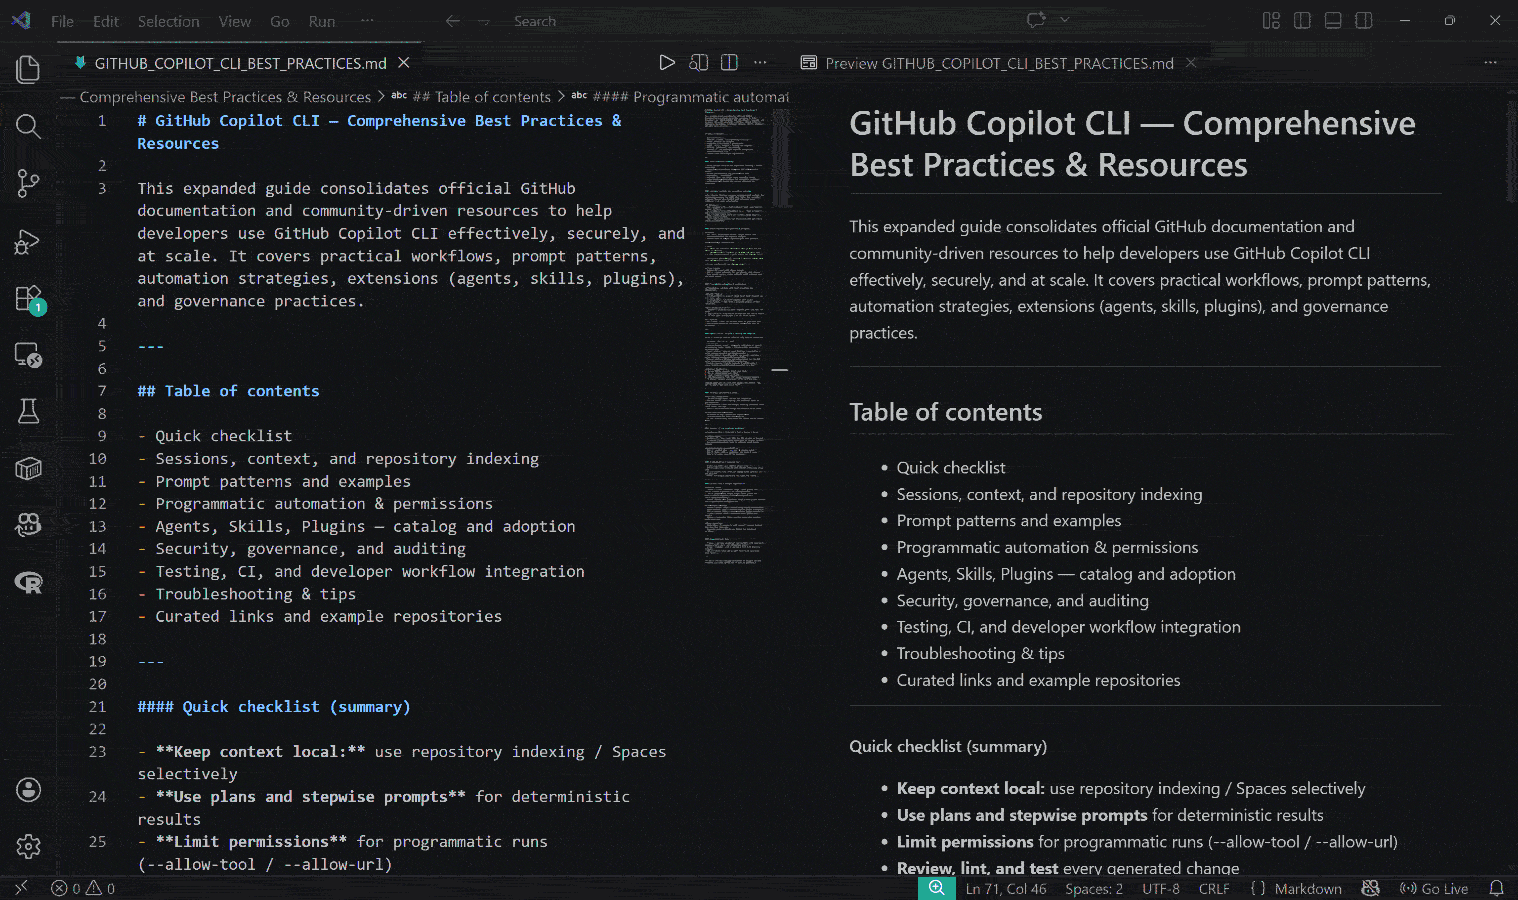This screenshot has height=900, width=1518.
Task: Open dropdown arrow beside Copilot title icon
Action: pos(1064,20)
